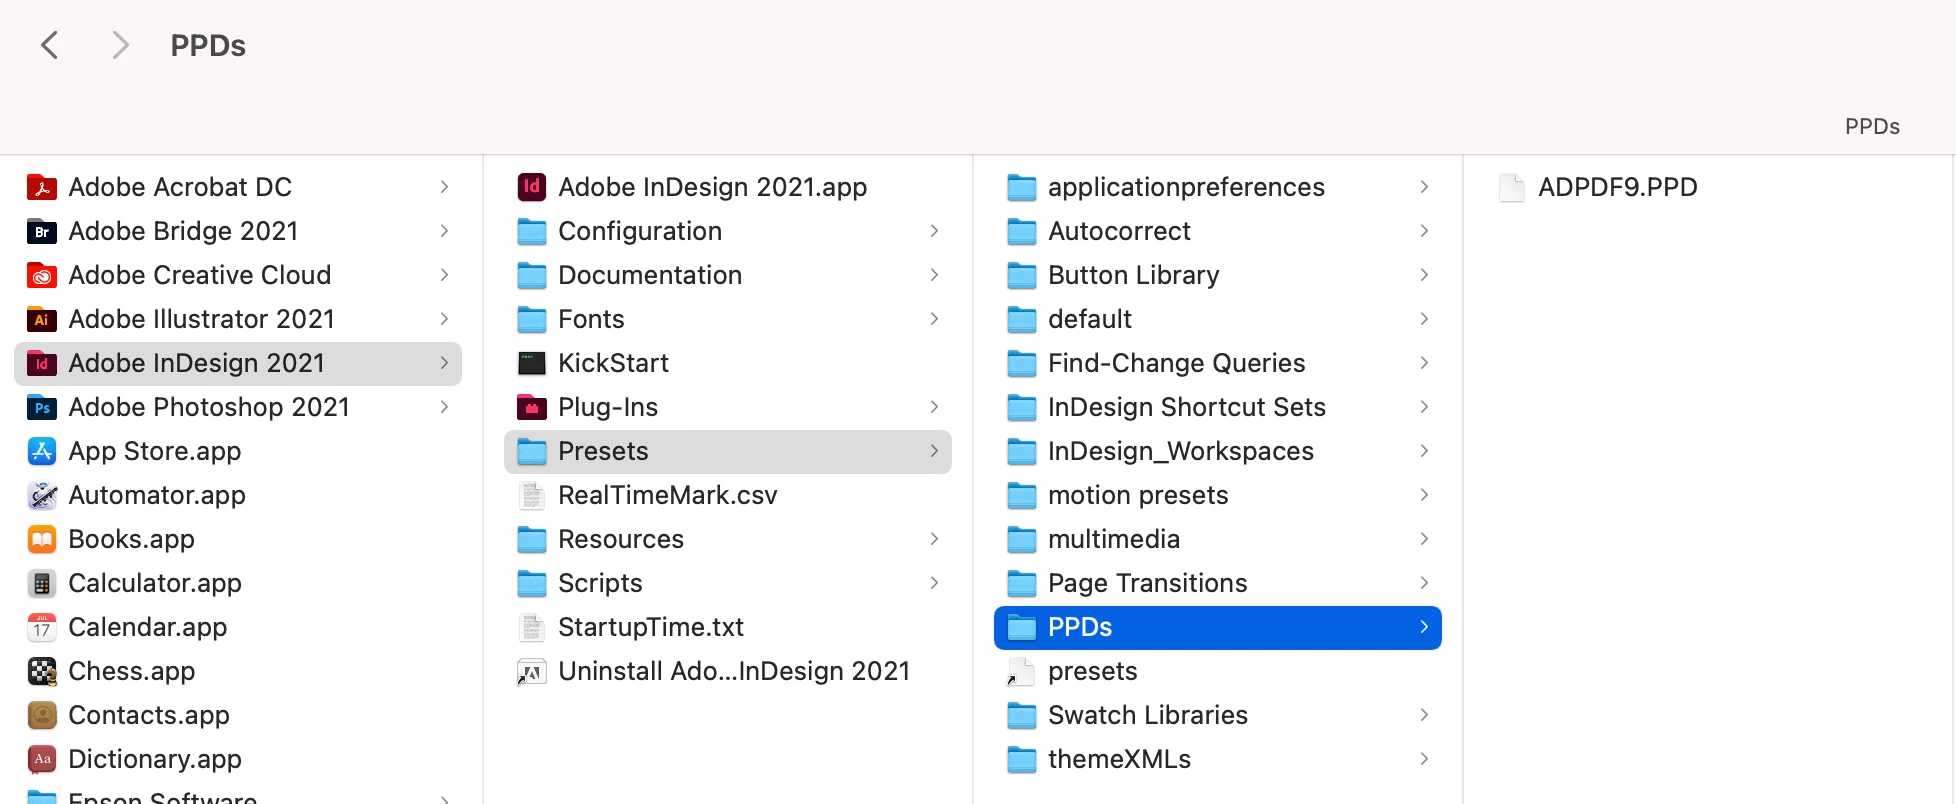Click the Plug-Ins folder icon

click(531, 407)
